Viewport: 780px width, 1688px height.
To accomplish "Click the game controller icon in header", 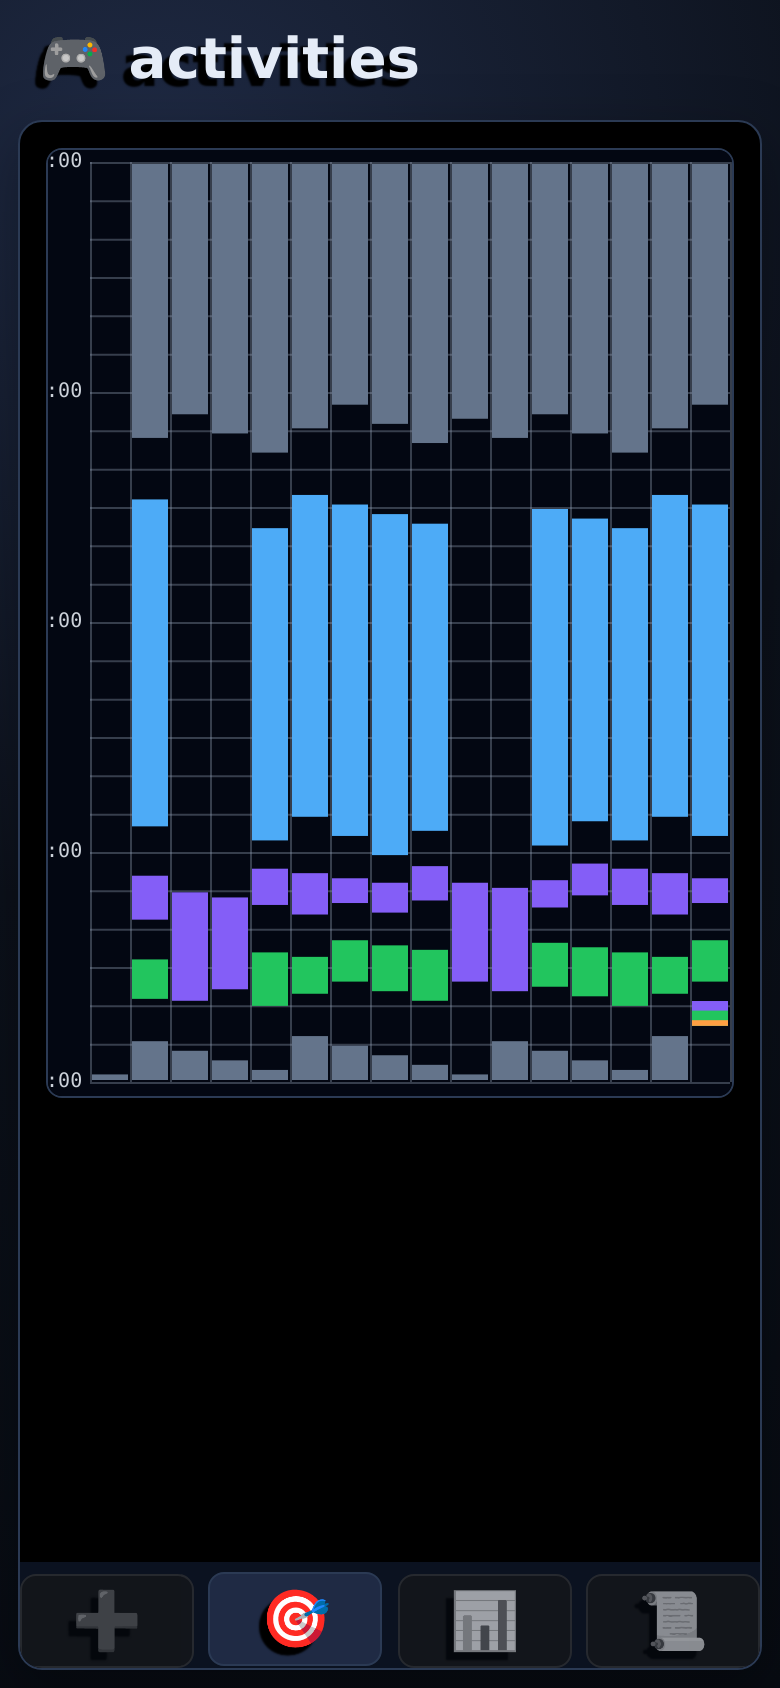I will [x=73, y=59].
